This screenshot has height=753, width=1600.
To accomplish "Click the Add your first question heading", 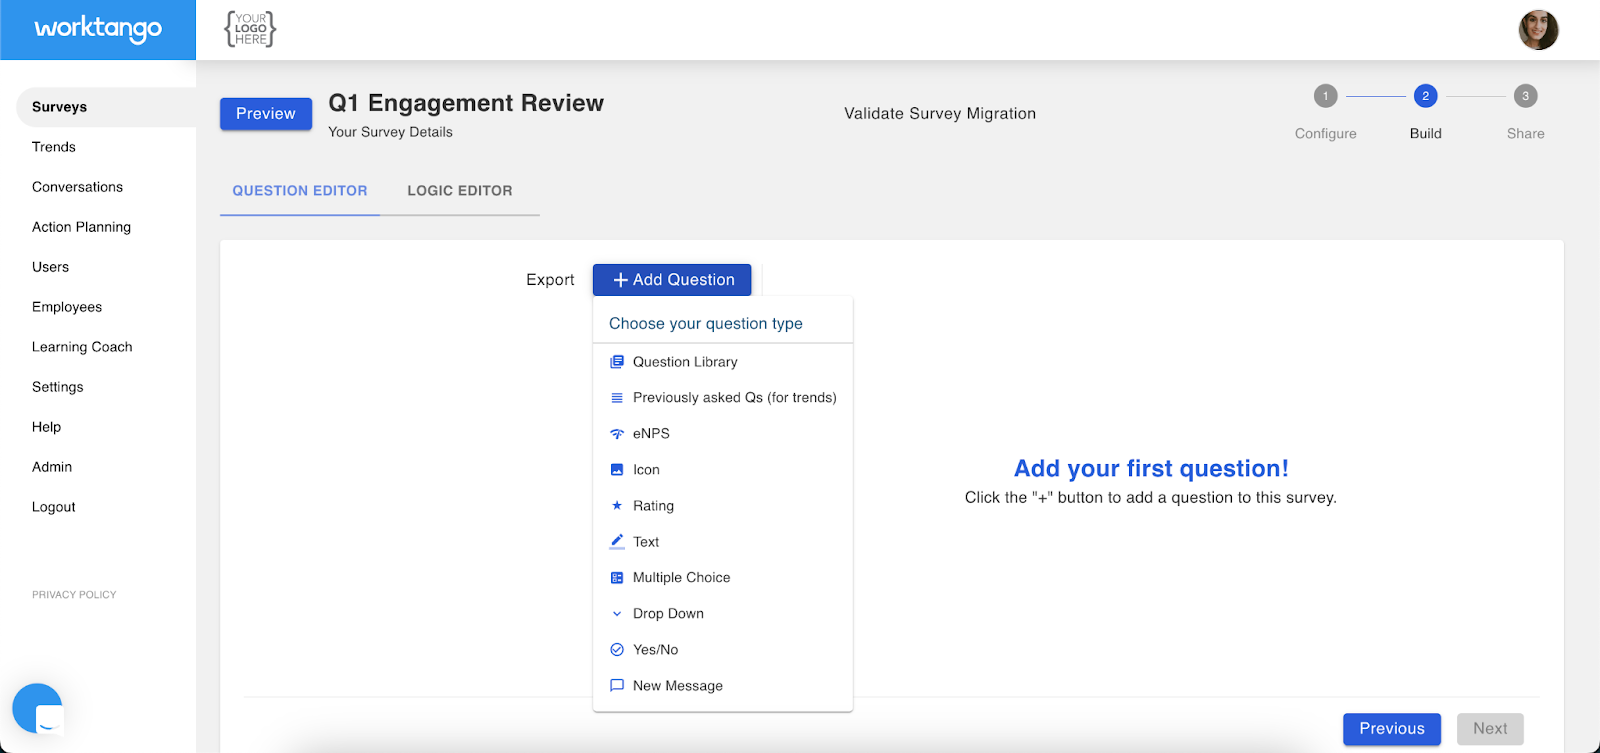I will coord(1151,469).
